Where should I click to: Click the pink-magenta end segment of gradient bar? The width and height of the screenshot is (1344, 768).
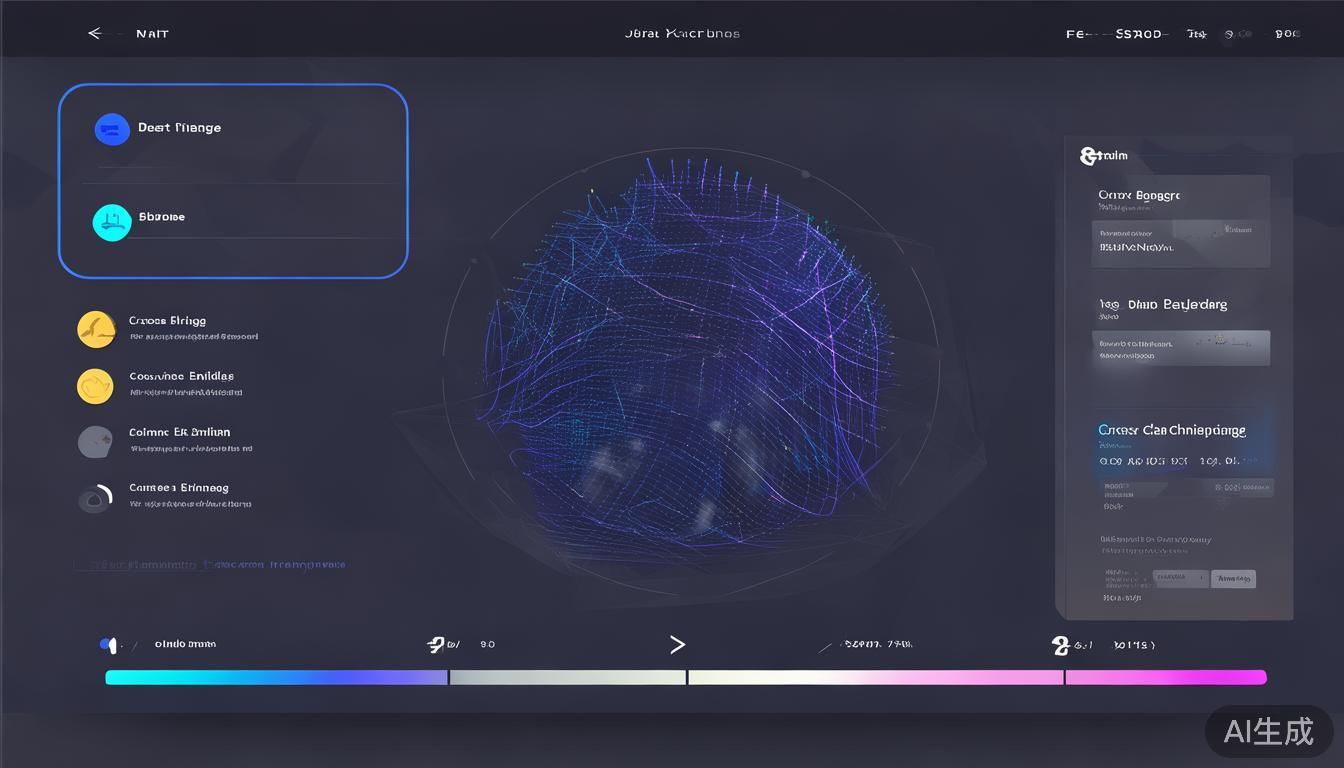pyautogui.click(x=1165, y=678)
